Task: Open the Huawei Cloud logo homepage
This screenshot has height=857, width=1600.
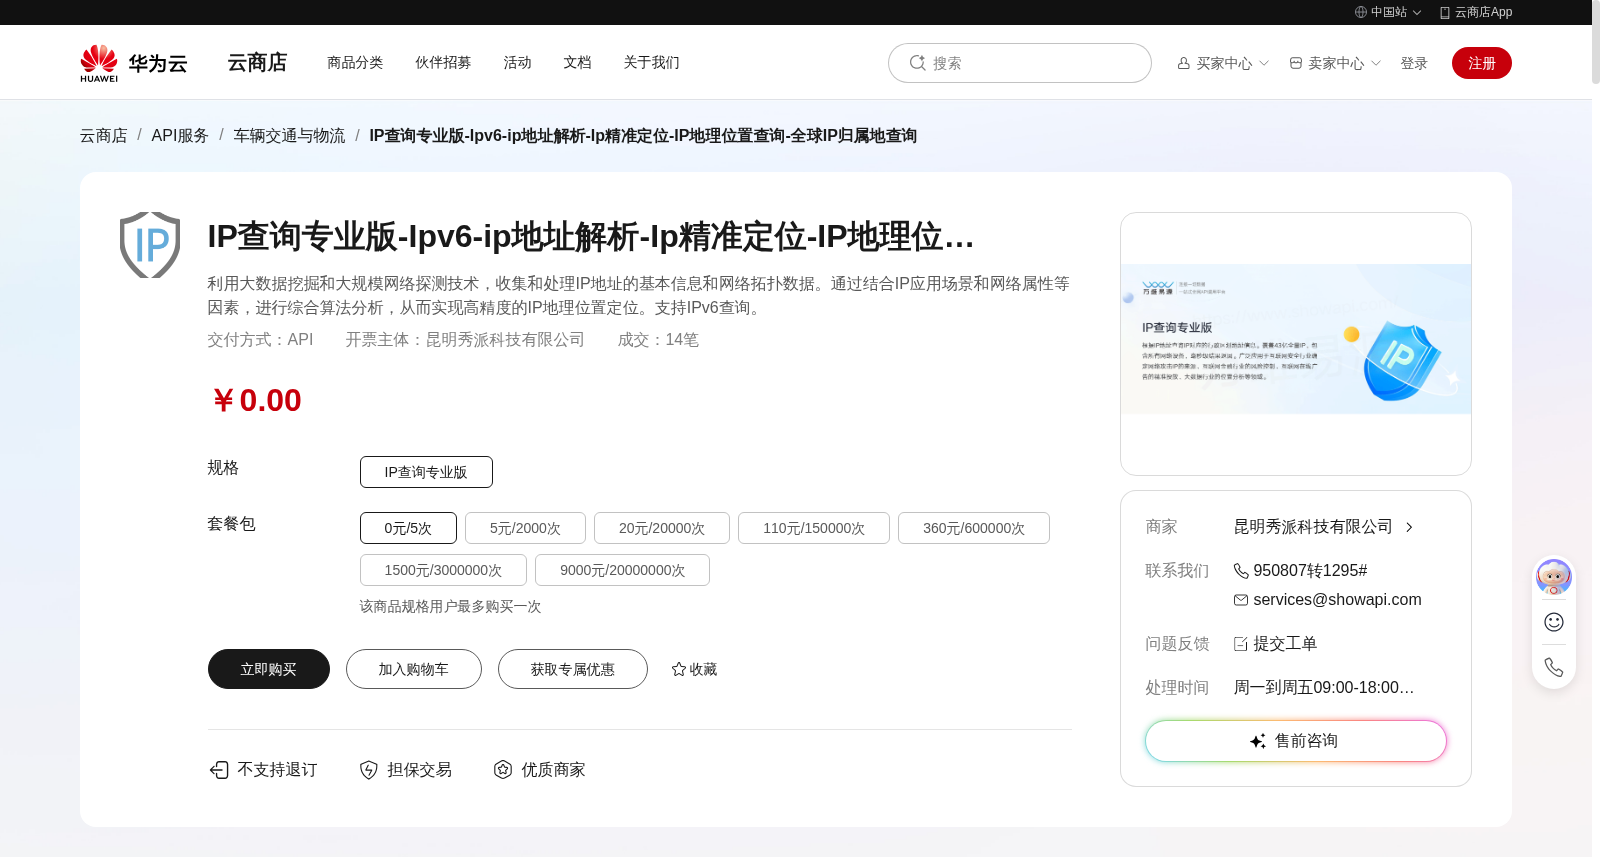Action: click(134, 63)
